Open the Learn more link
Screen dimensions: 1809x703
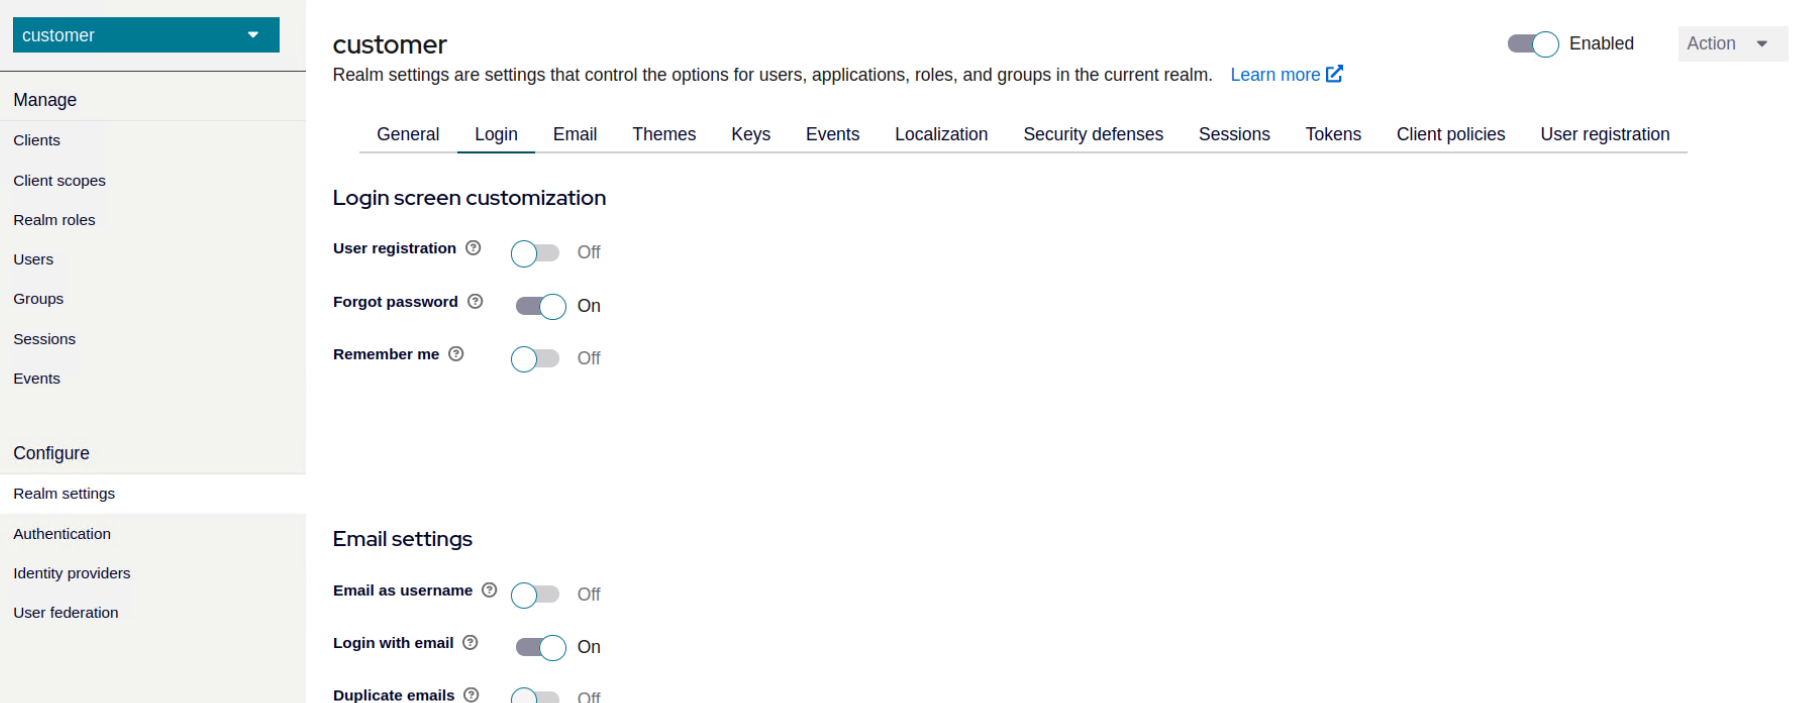click(1274, 75)
